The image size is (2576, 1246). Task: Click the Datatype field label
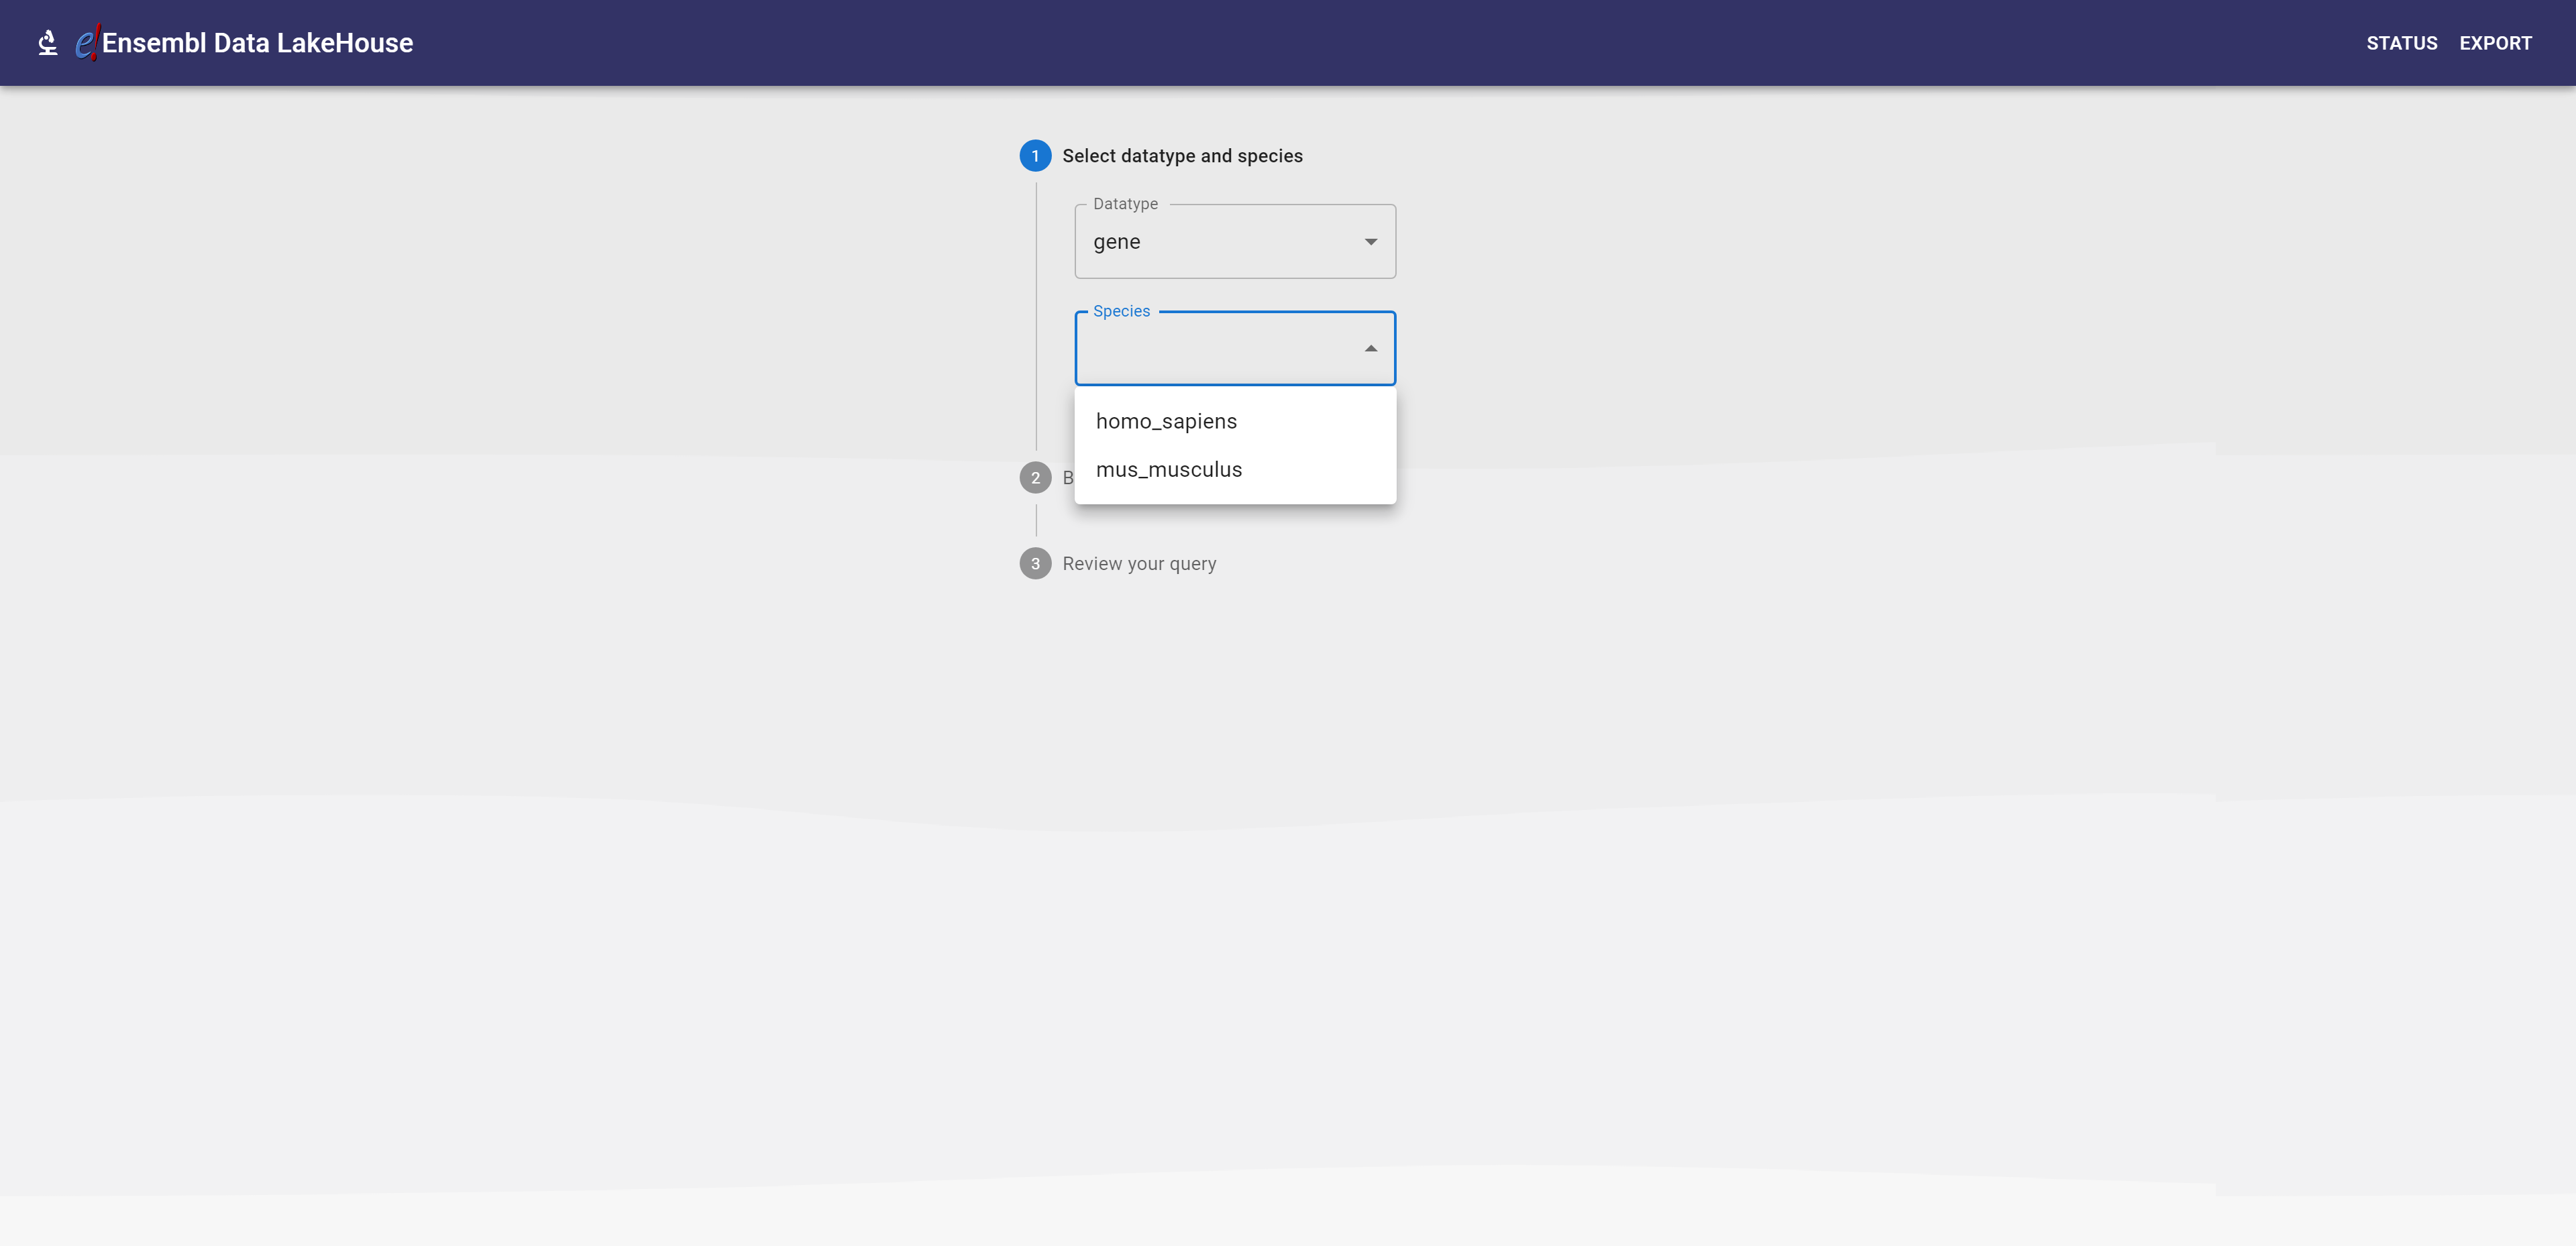point(1125,204)
